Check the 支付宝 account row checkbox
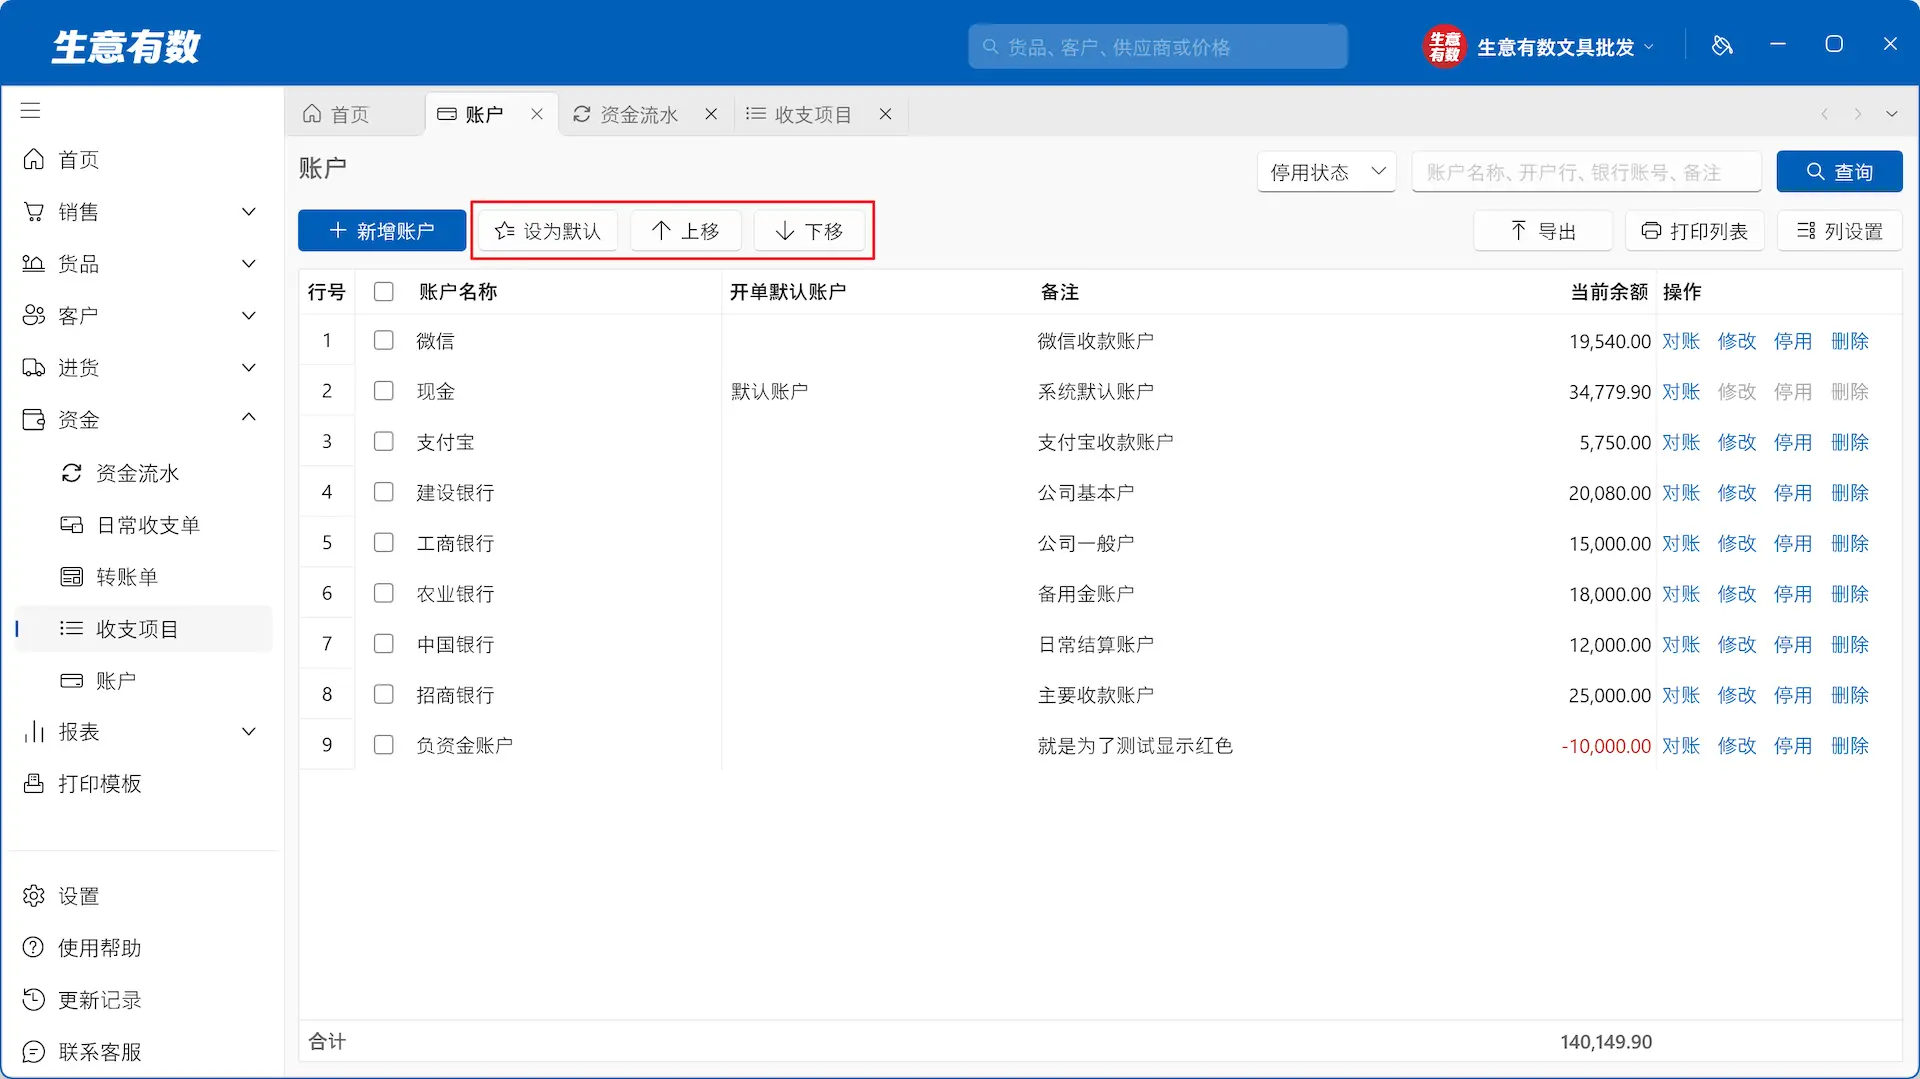Screen dimensions: 1920x1079 [x=384, y=442]
